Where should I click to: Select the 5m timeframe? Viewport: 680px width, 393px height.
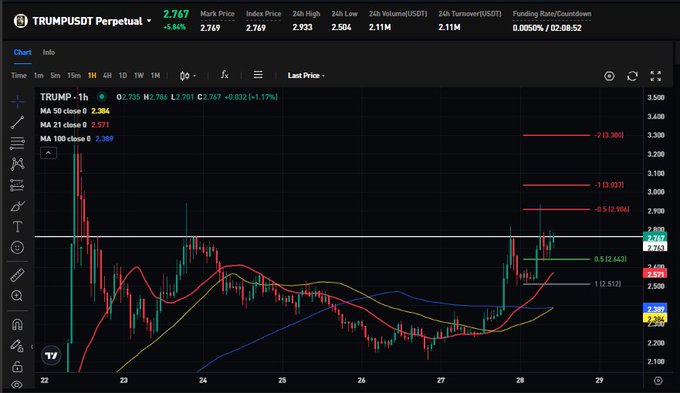click(55, 75)
